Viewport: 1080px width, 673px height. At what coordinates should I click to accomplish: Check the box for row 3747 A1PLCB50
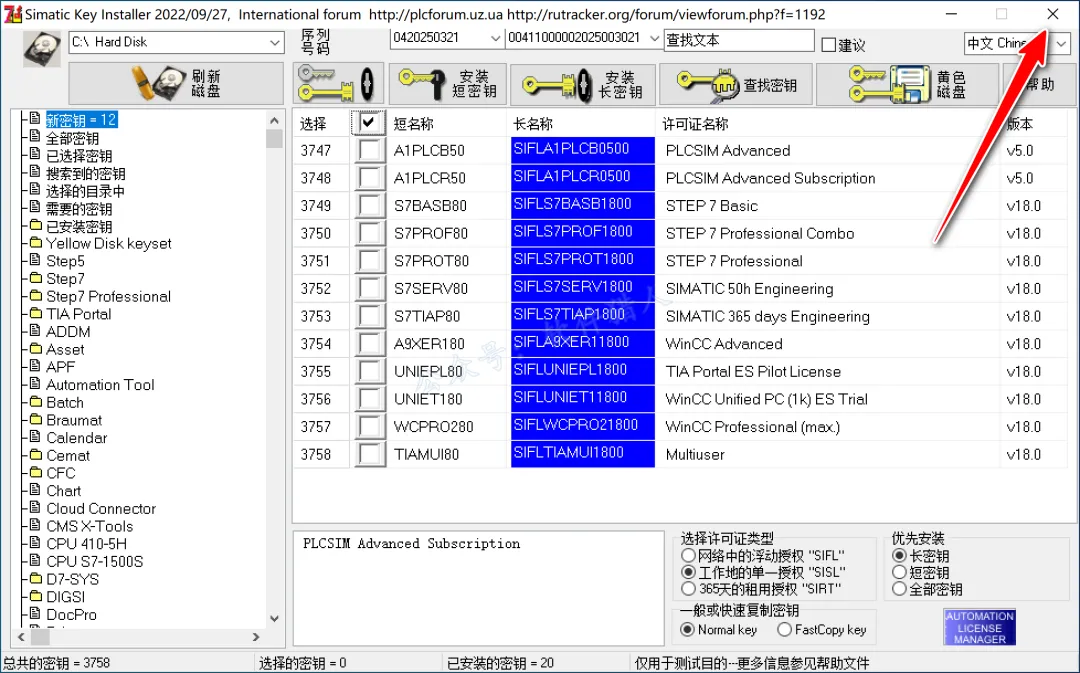[x=369, y=150]
